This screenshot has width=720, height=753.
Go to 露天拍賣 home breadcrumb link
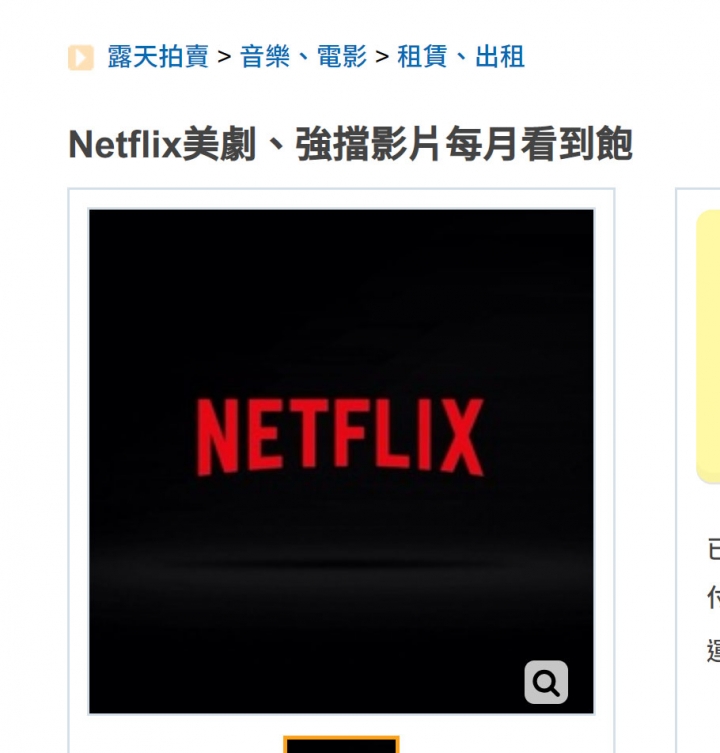click(x=158, y=57)
